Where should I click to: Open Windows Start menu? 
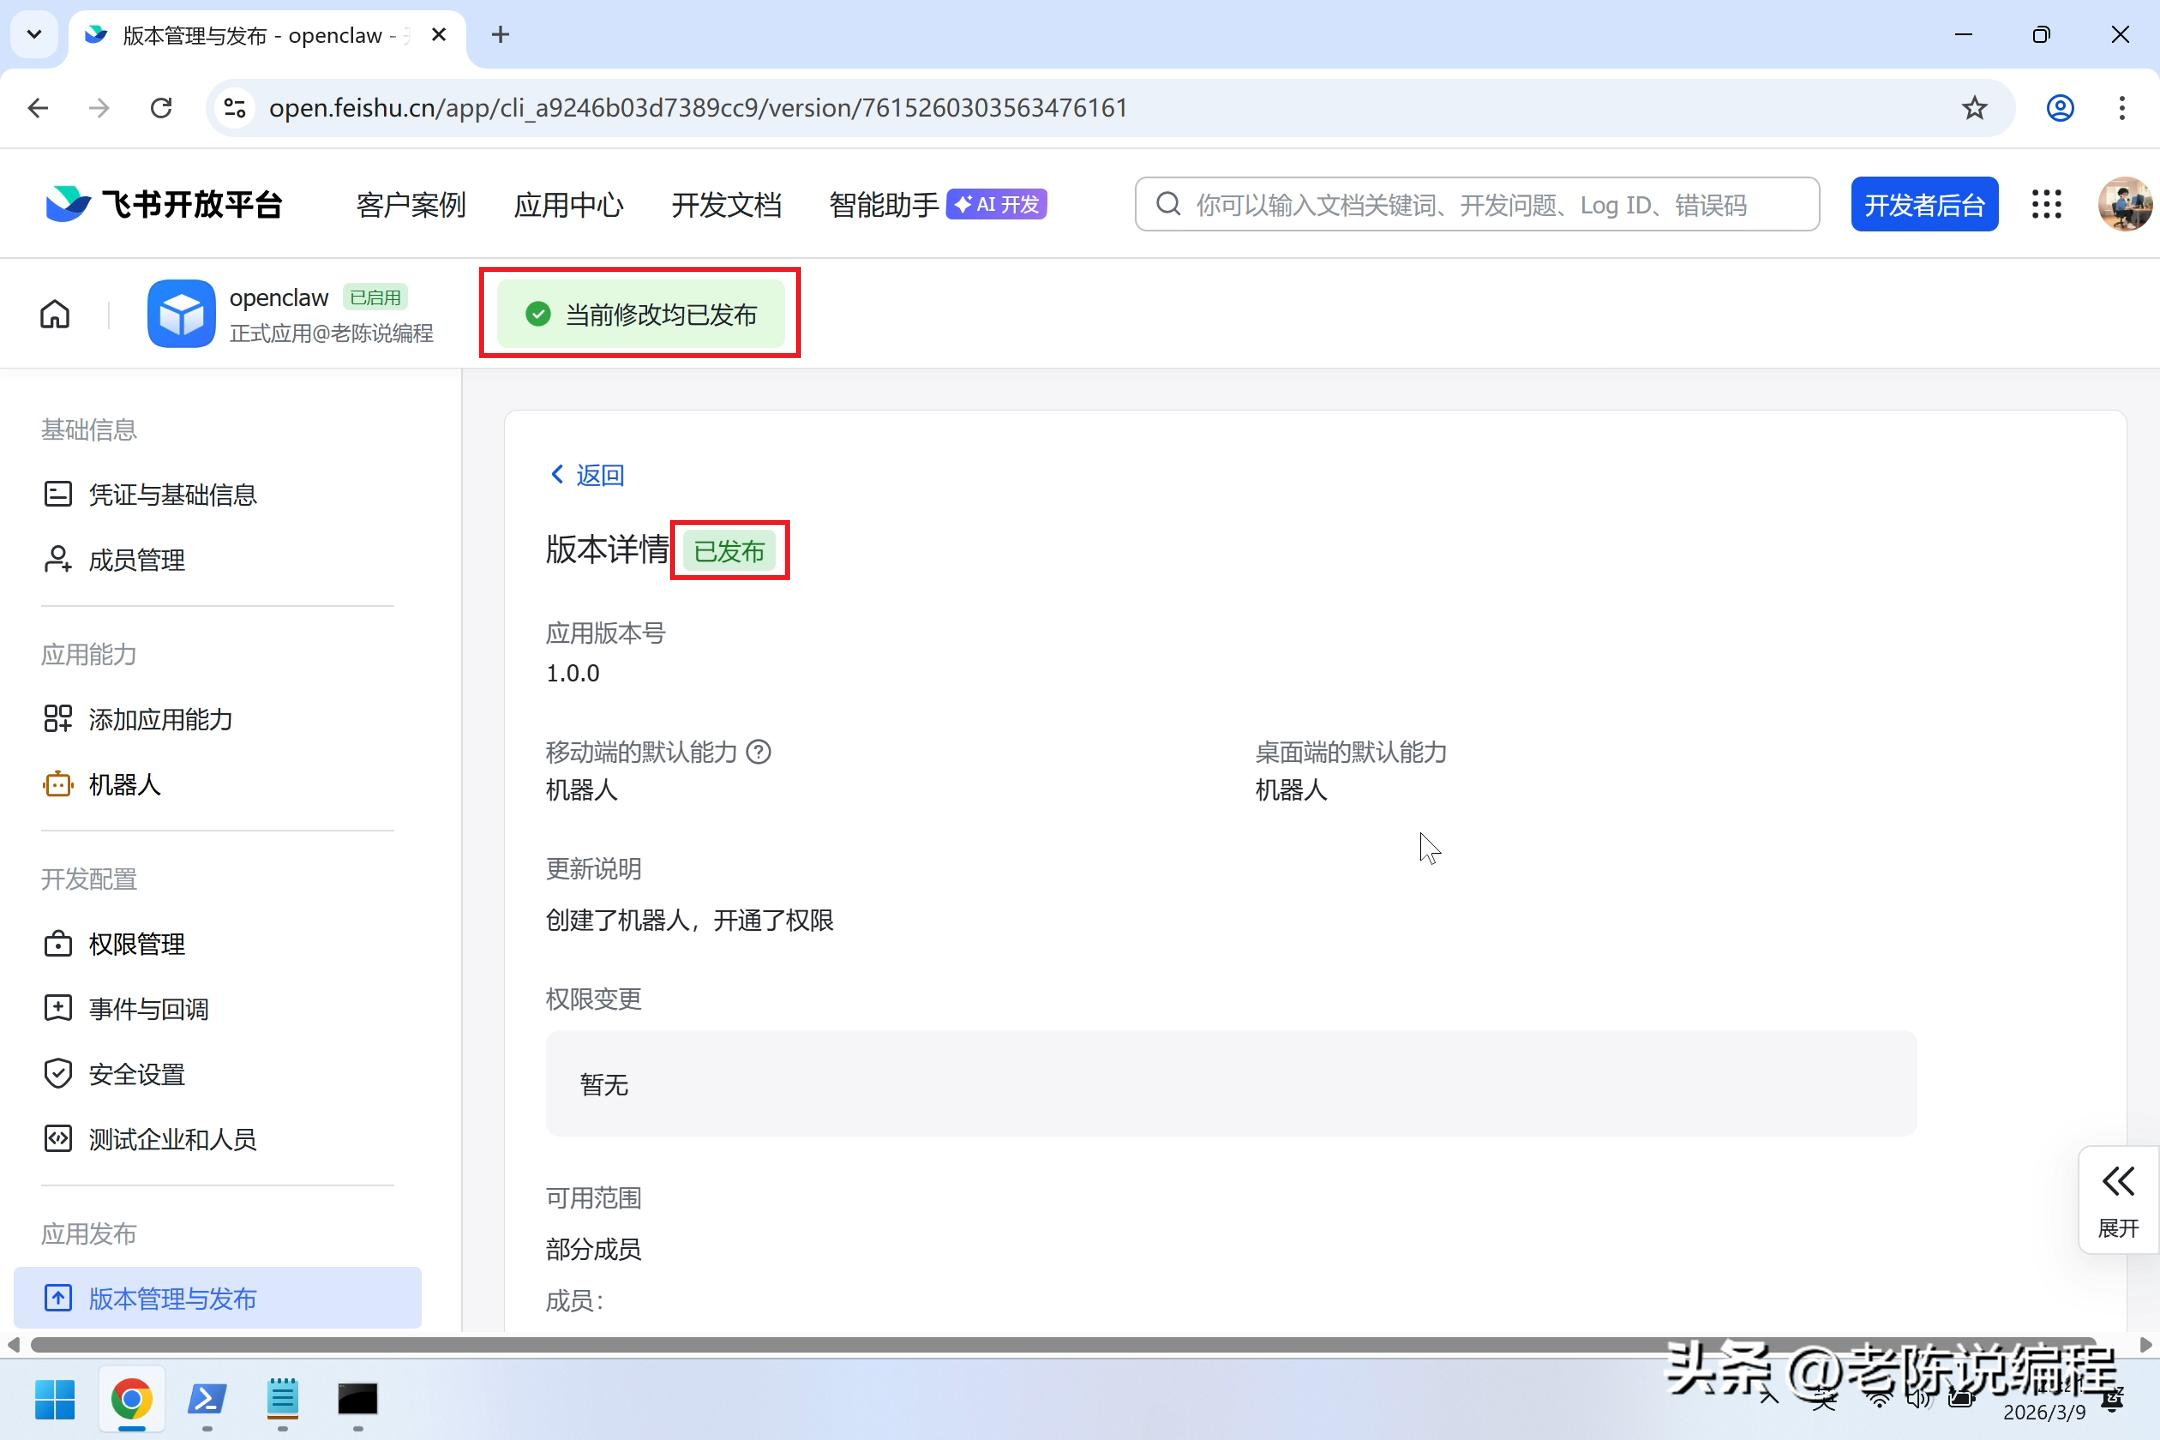55,1399
